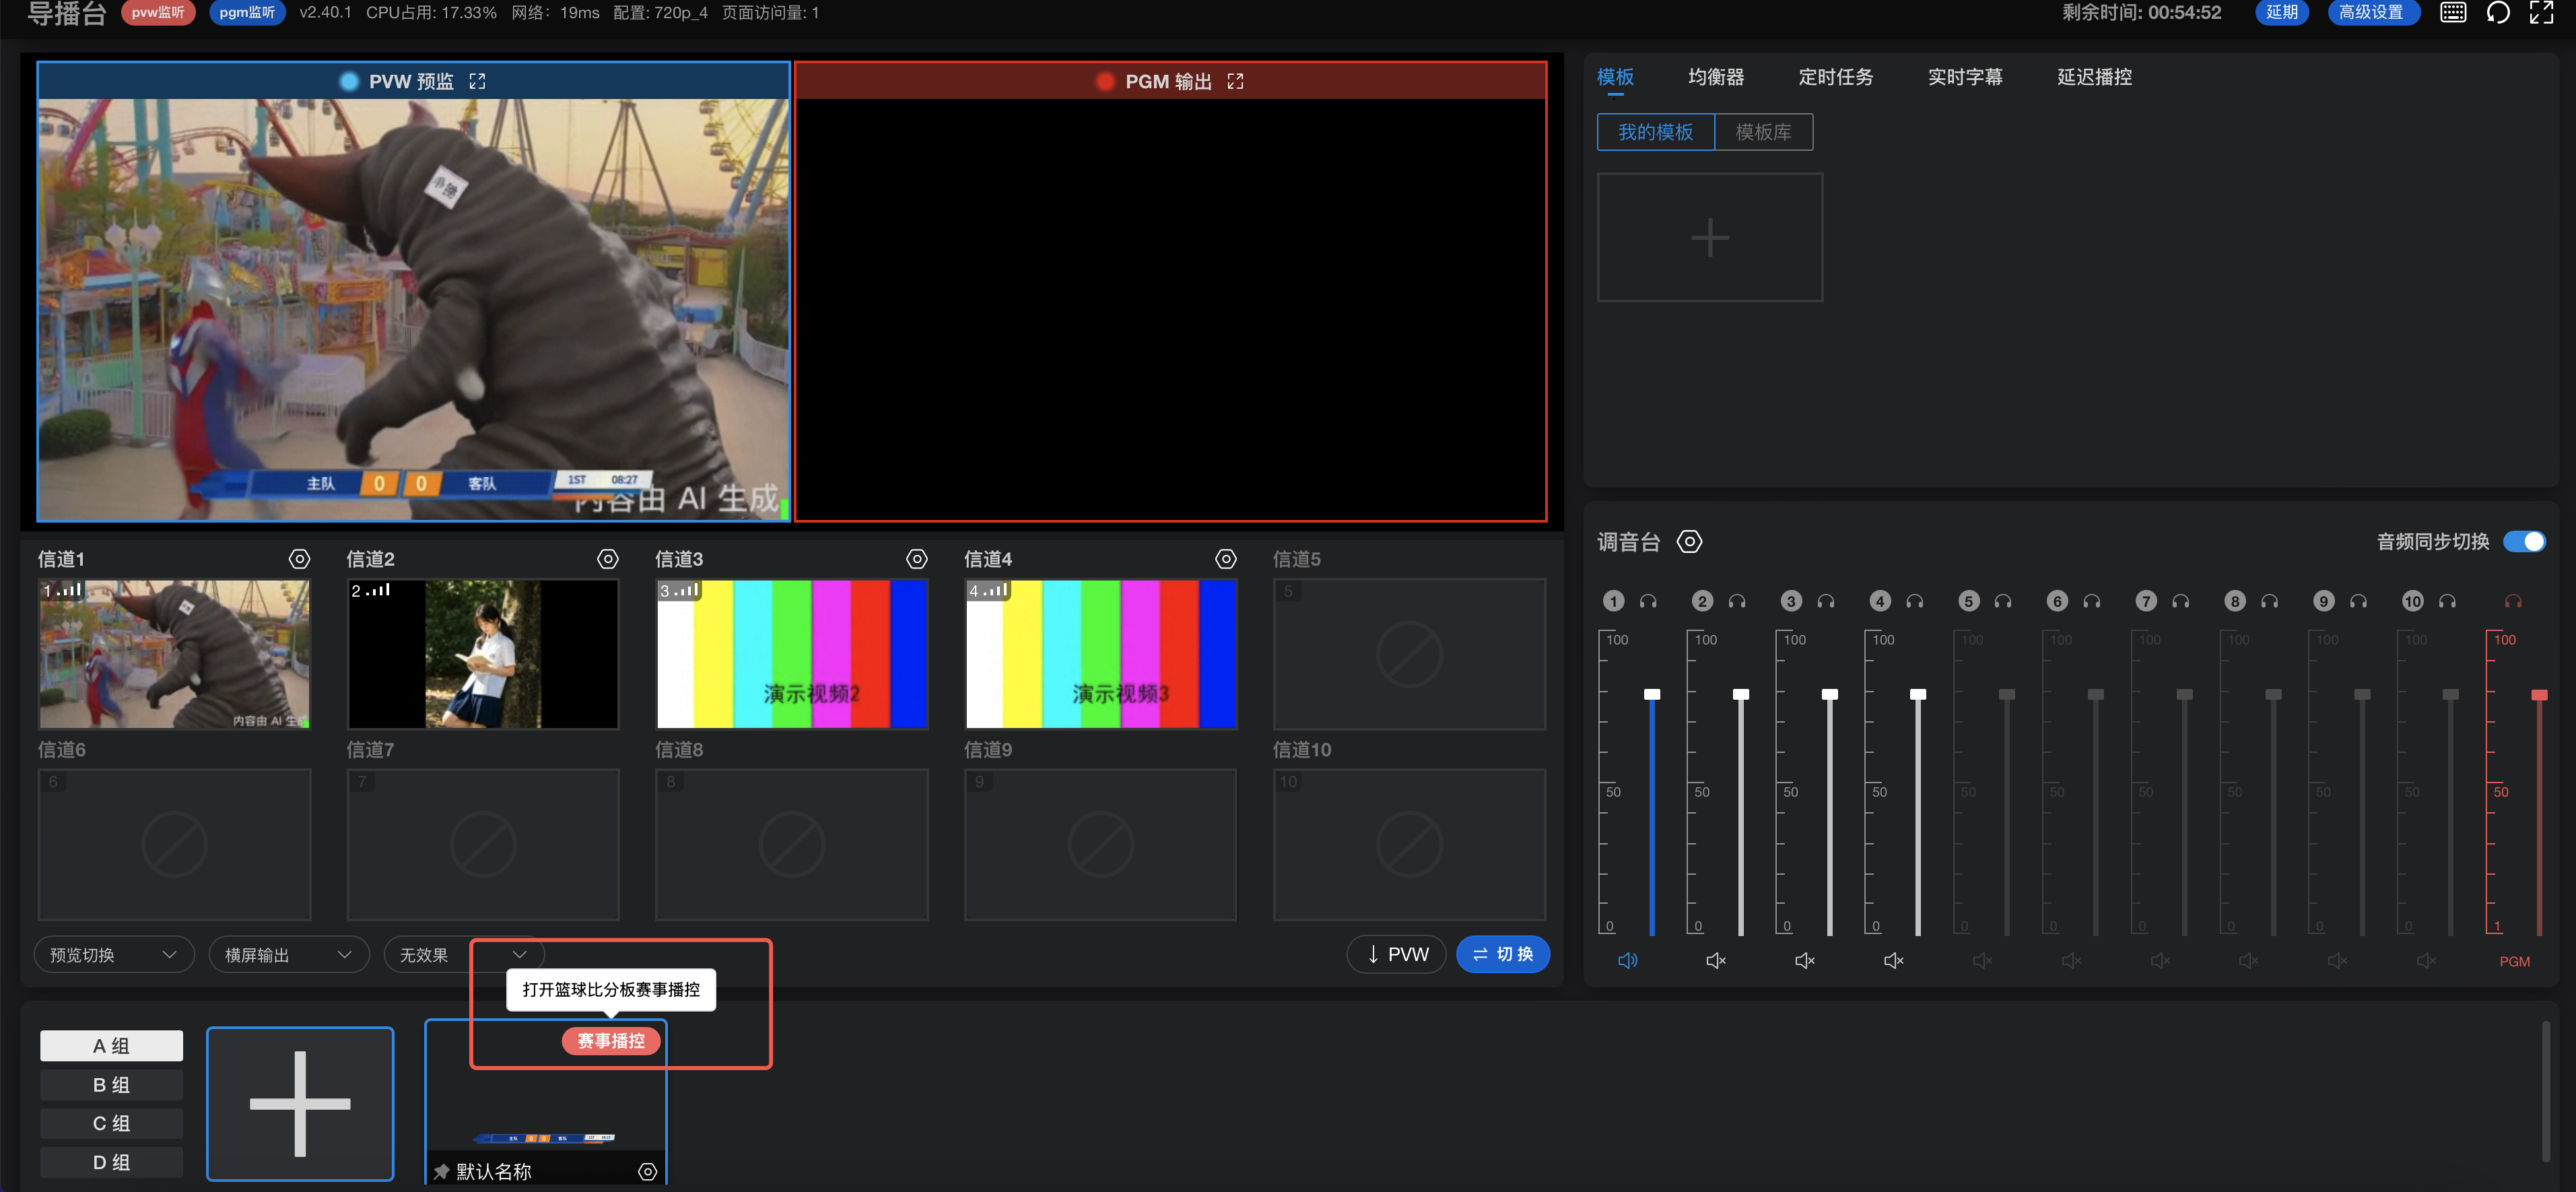Toggle the pgm监听 monitoring button
Image resolution: width=2576 pixels, height=1192 pixels.
(247, 12)
